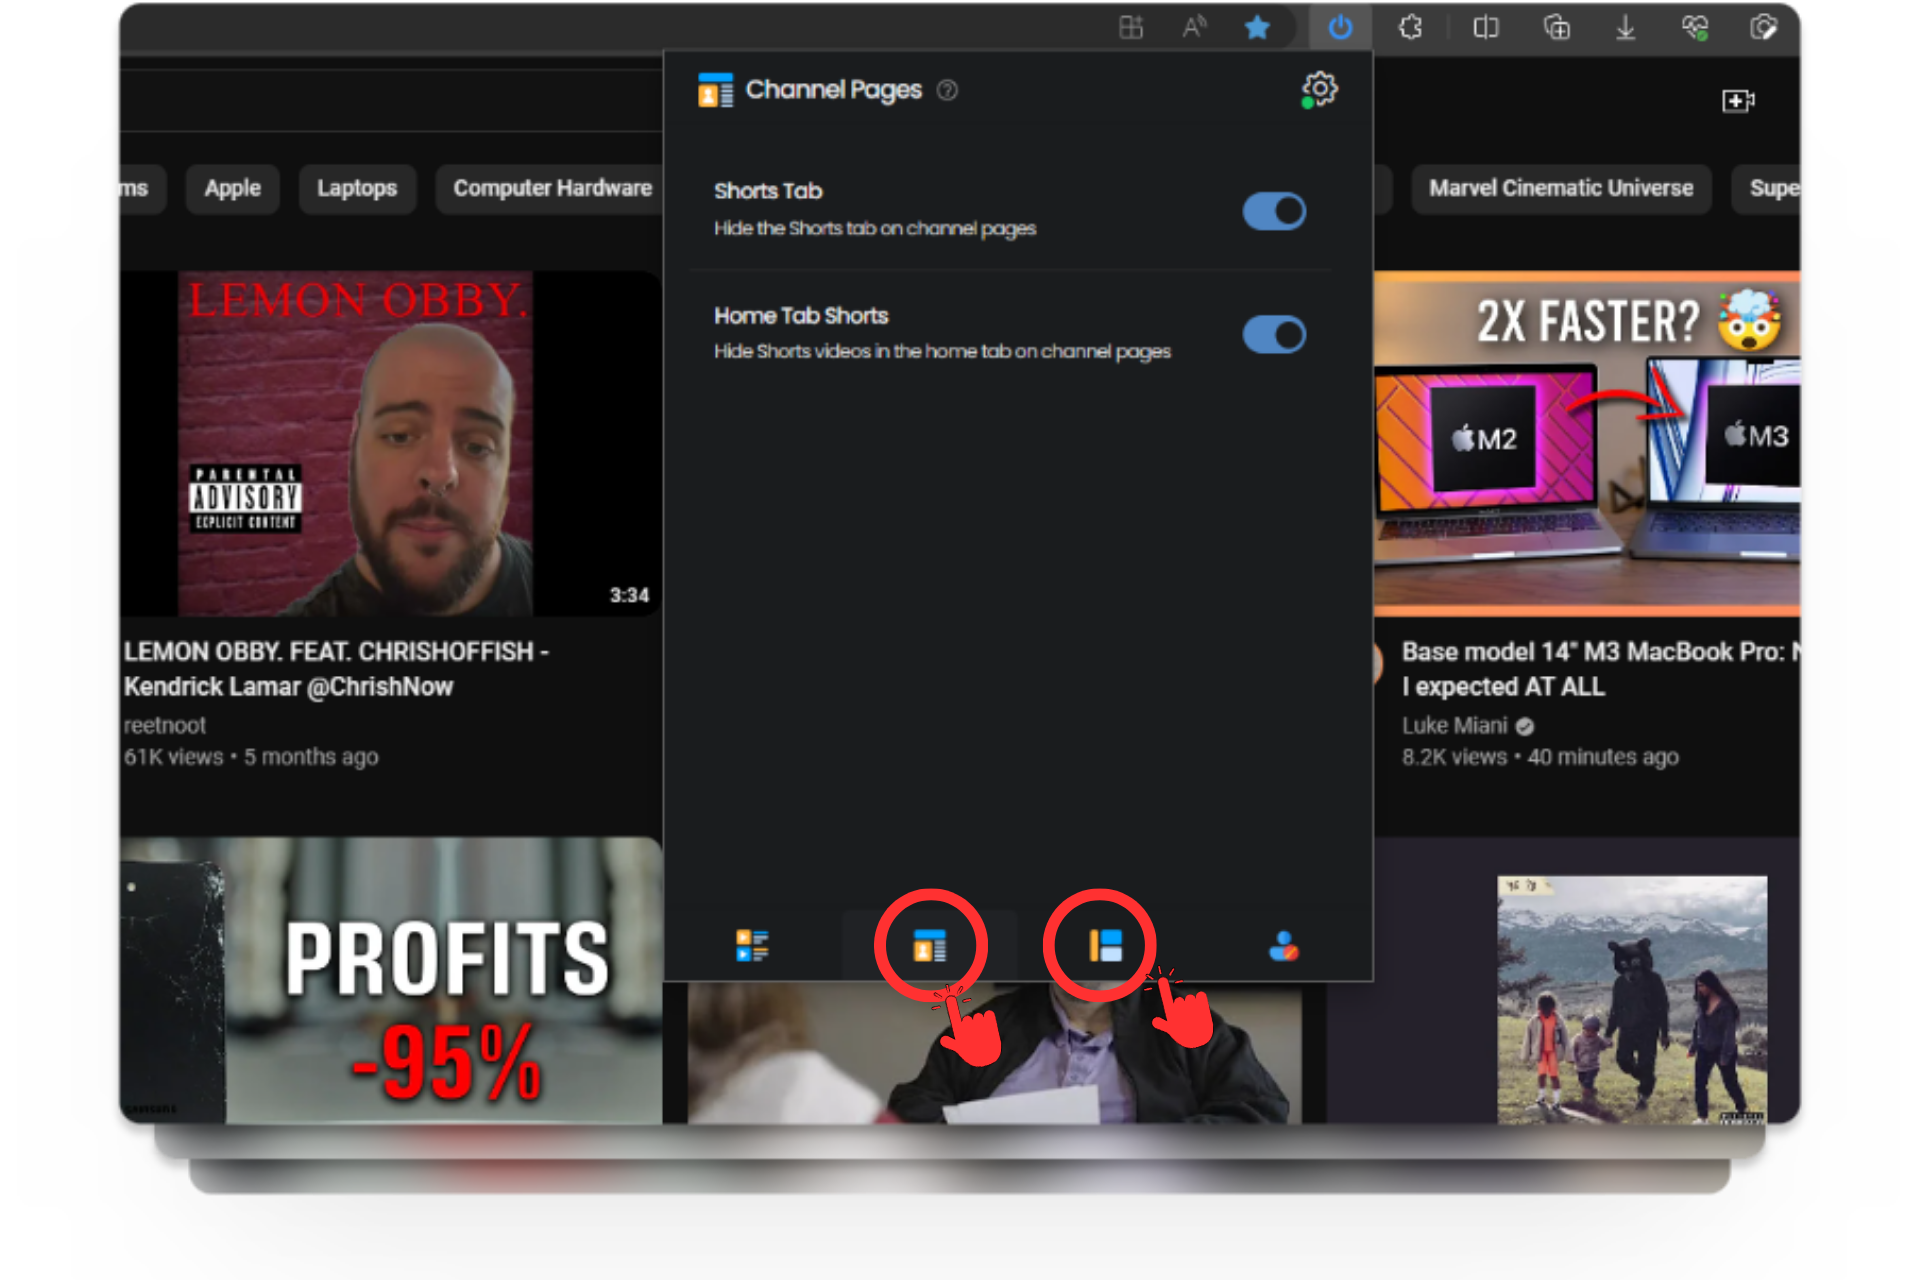Image resolution: width=1920 pixels, height=1280 pixels.
Task: Open the extension settings gear
Action: point(1320,89)
